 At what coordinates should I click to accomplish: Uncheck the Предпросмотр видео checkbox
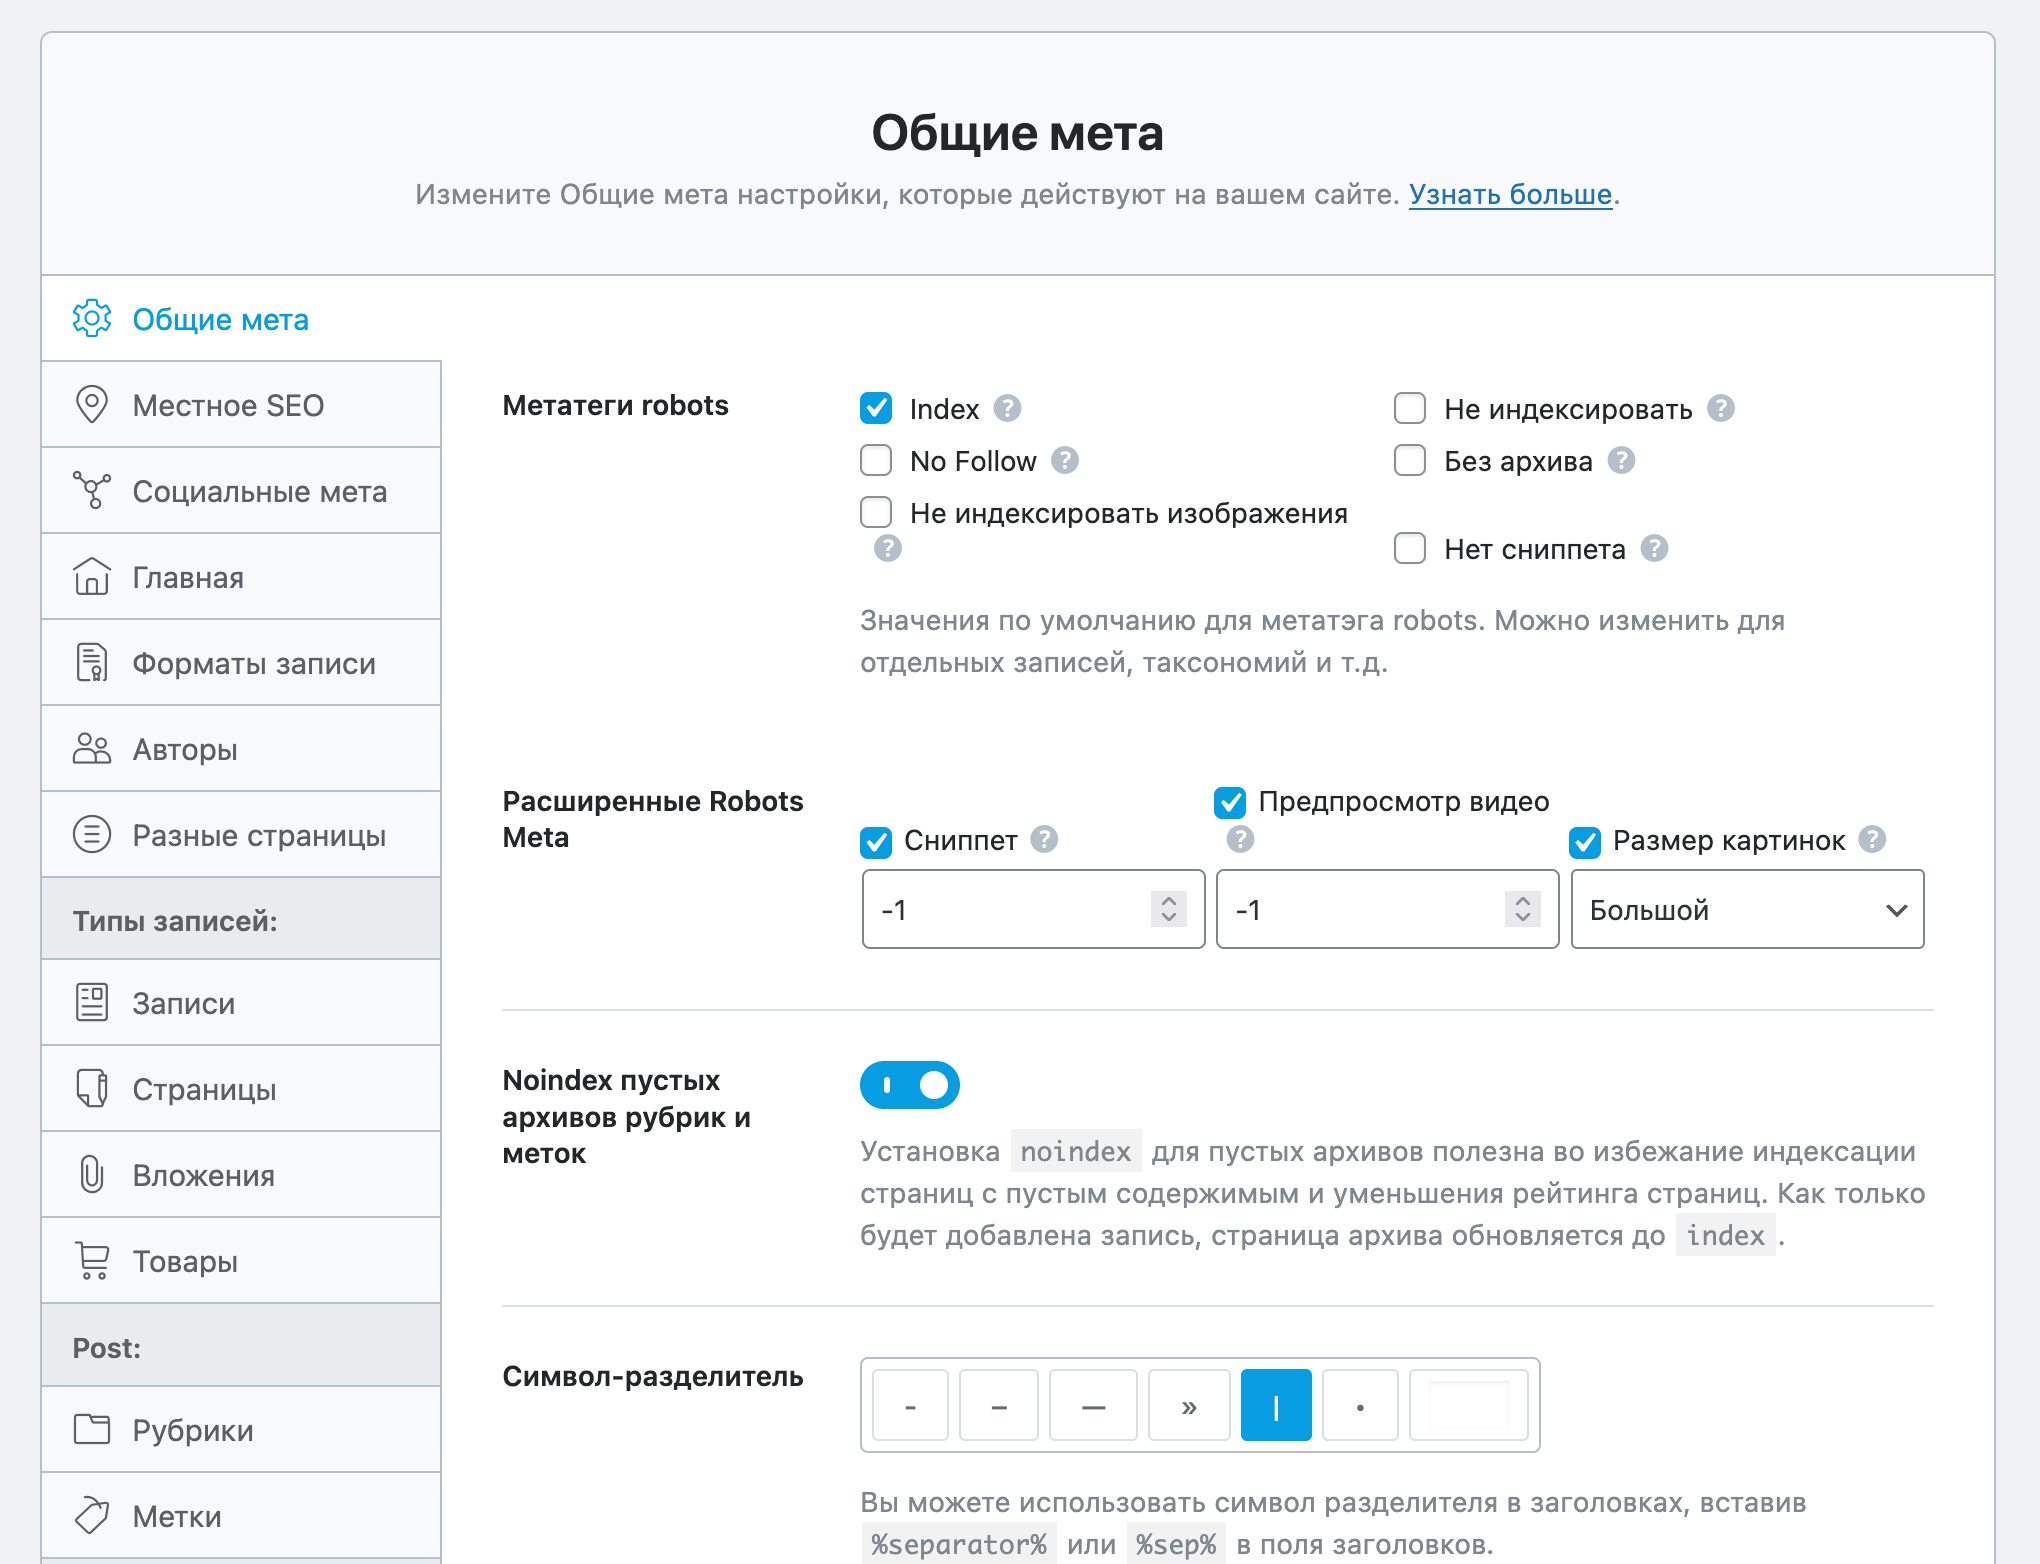tap(1230, 802)
